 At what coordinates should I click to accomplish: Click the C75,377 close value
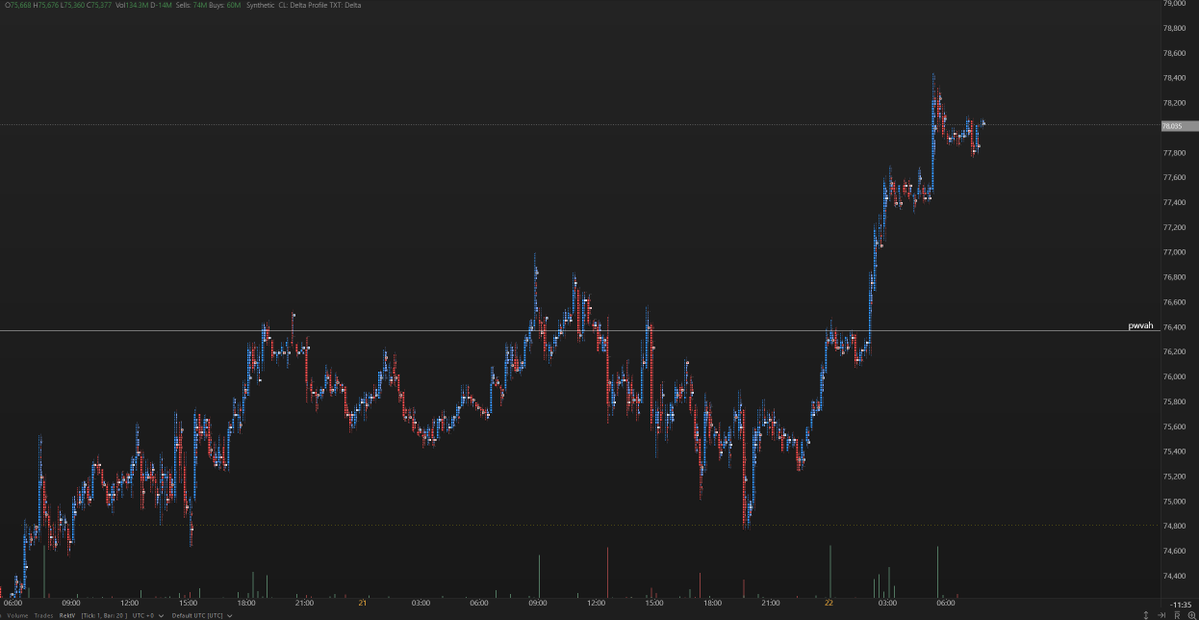point(99,5)
